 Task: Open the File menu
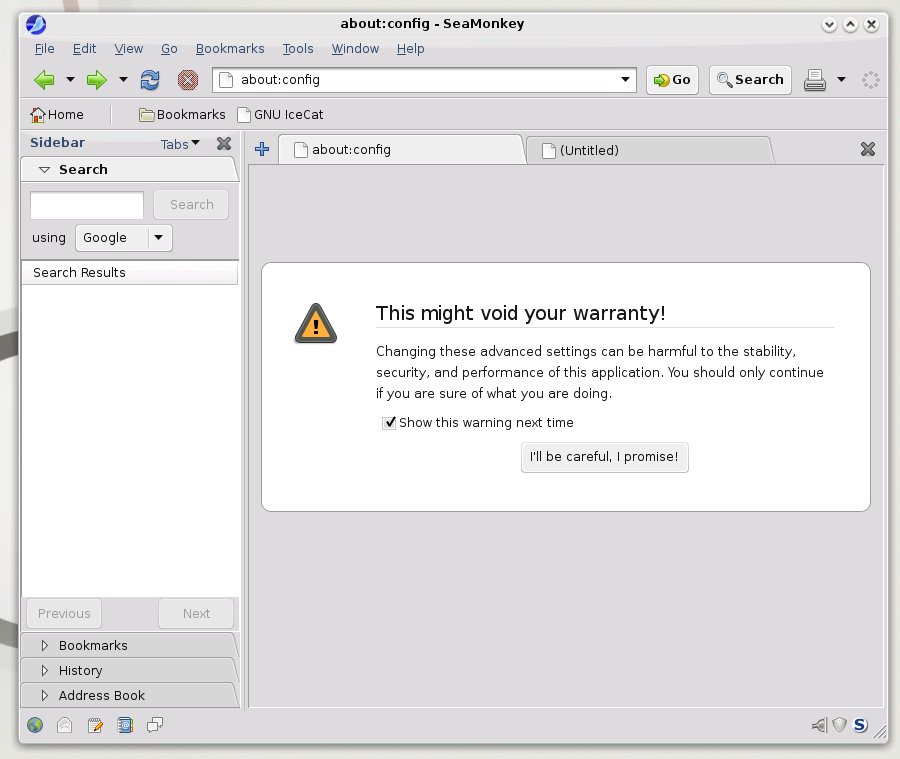pos(45,49)
